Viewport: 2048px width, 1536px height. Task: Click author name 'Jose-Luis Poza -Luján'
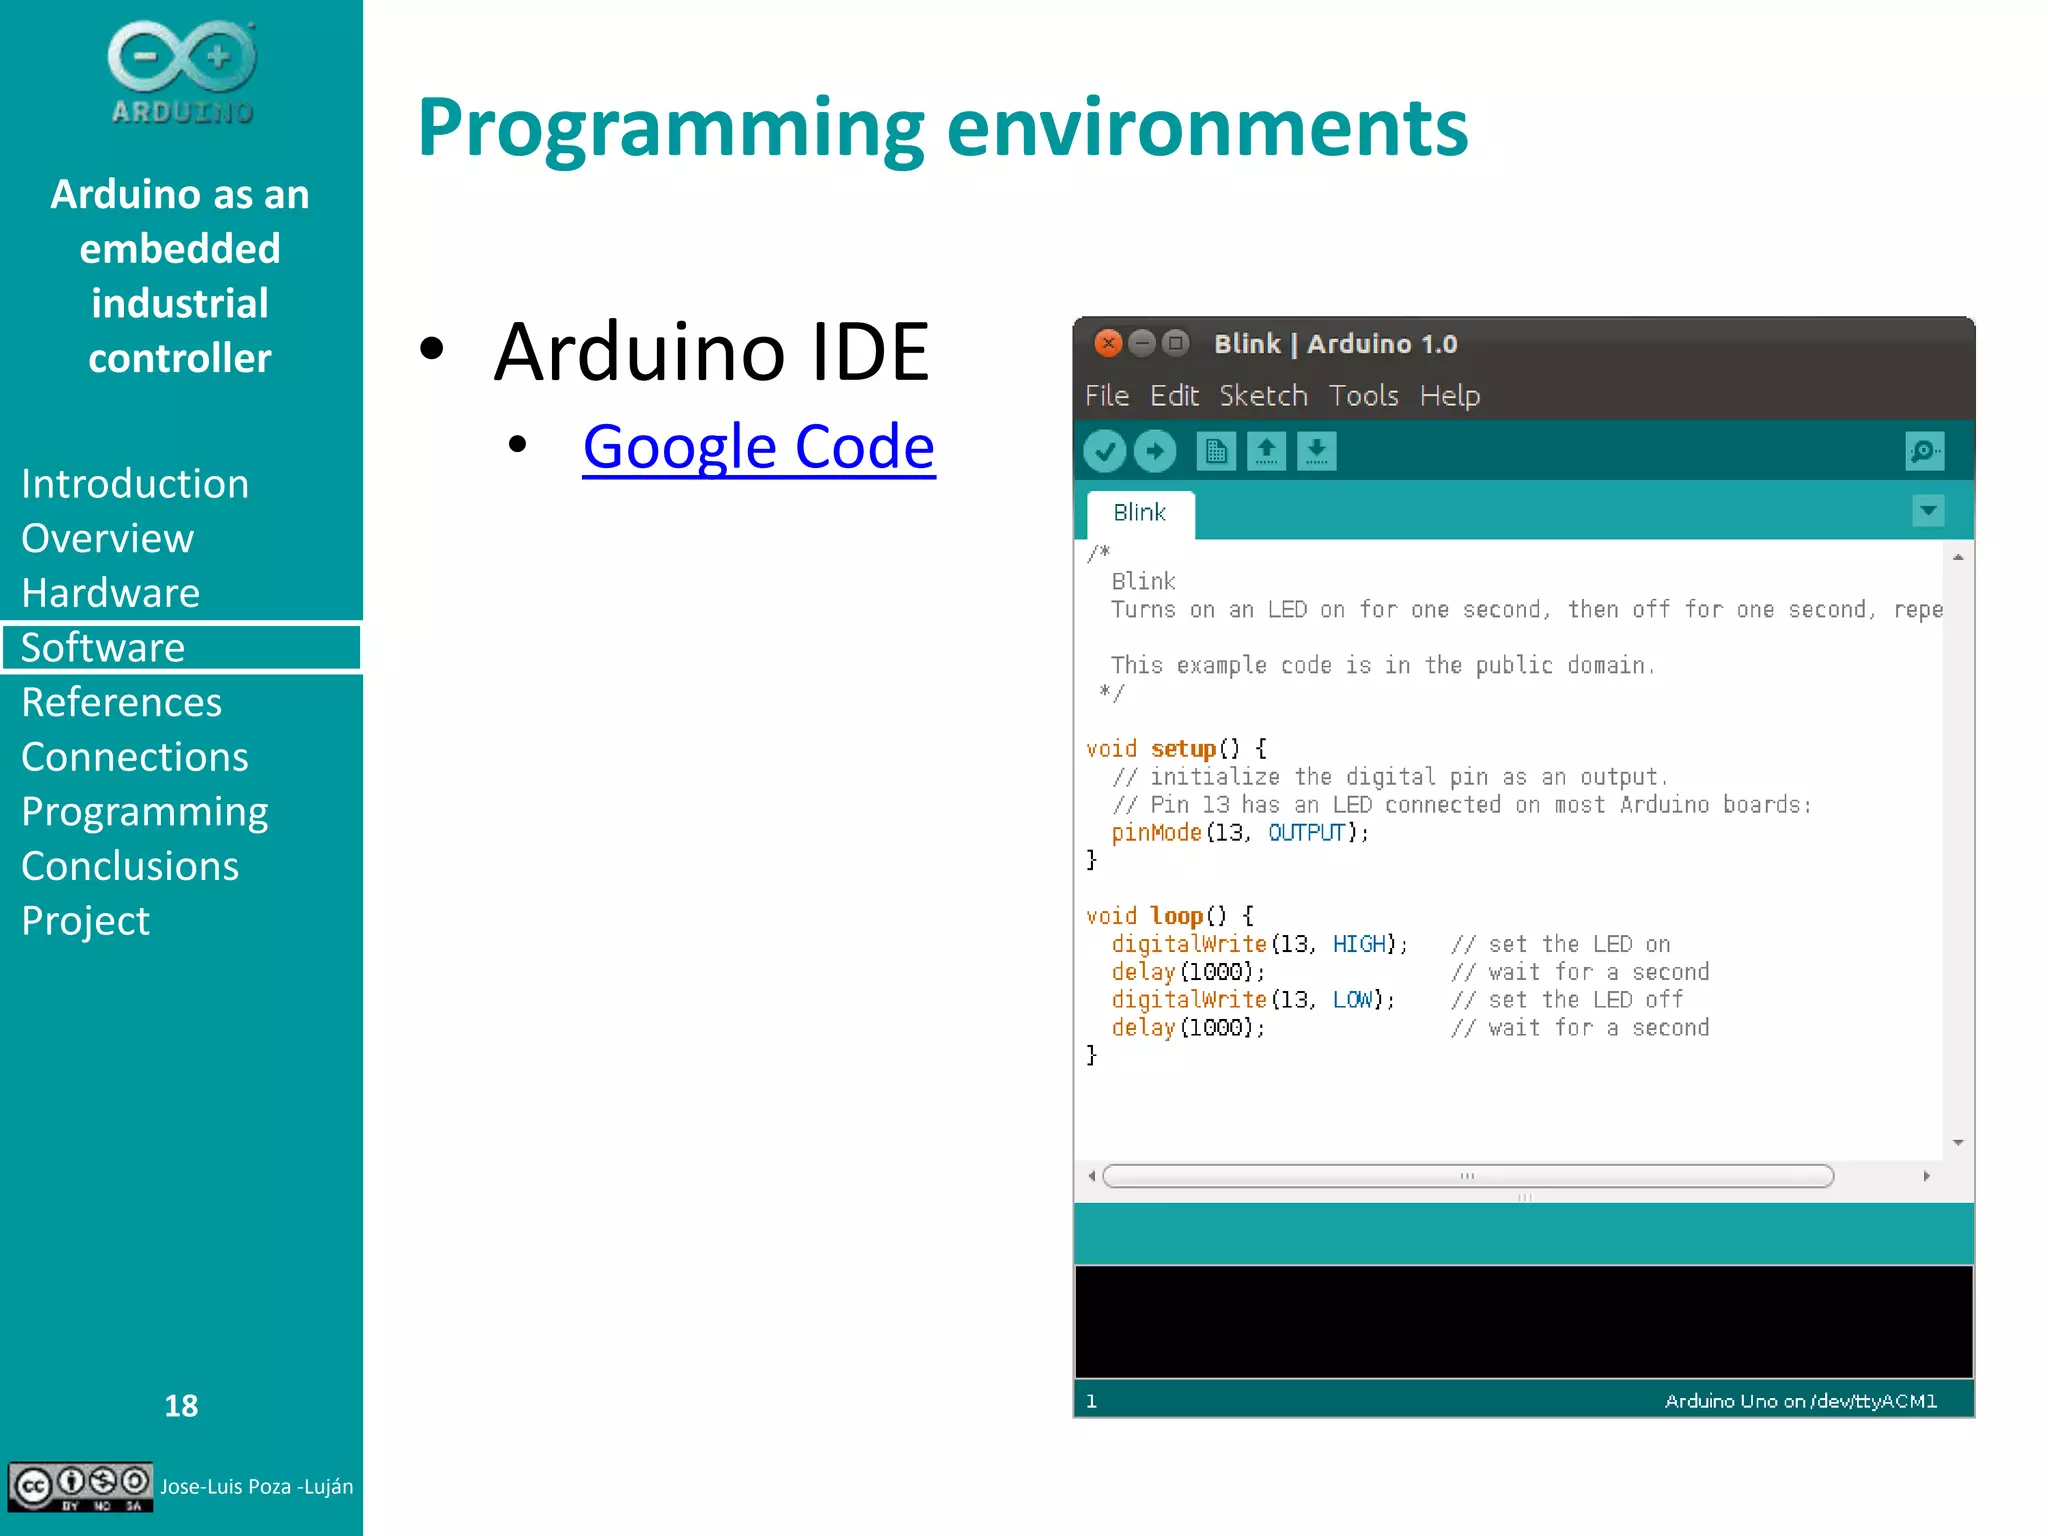click(x=257, y=1487)
